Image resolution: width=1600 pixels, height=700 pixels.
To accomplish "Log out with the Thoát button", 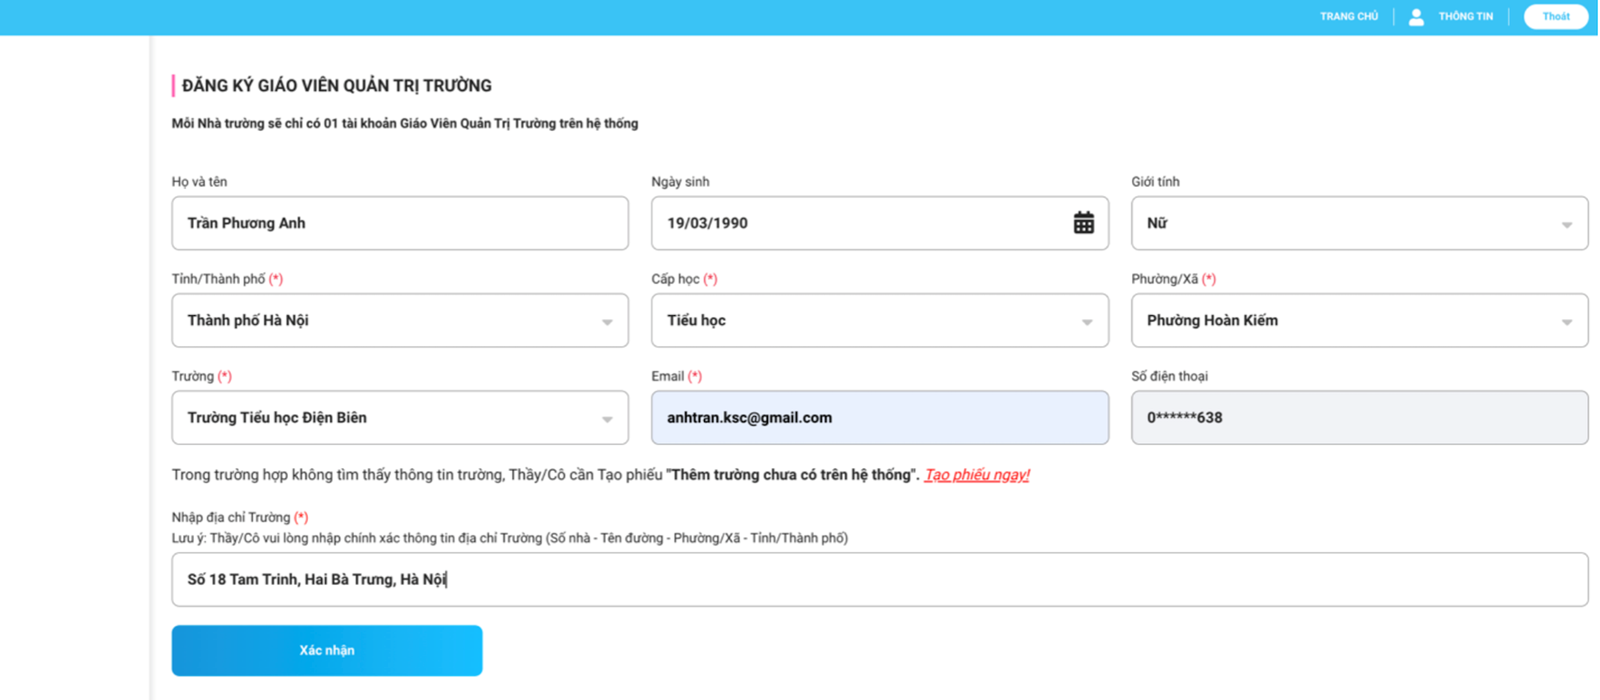I will tap(1555, 17).
